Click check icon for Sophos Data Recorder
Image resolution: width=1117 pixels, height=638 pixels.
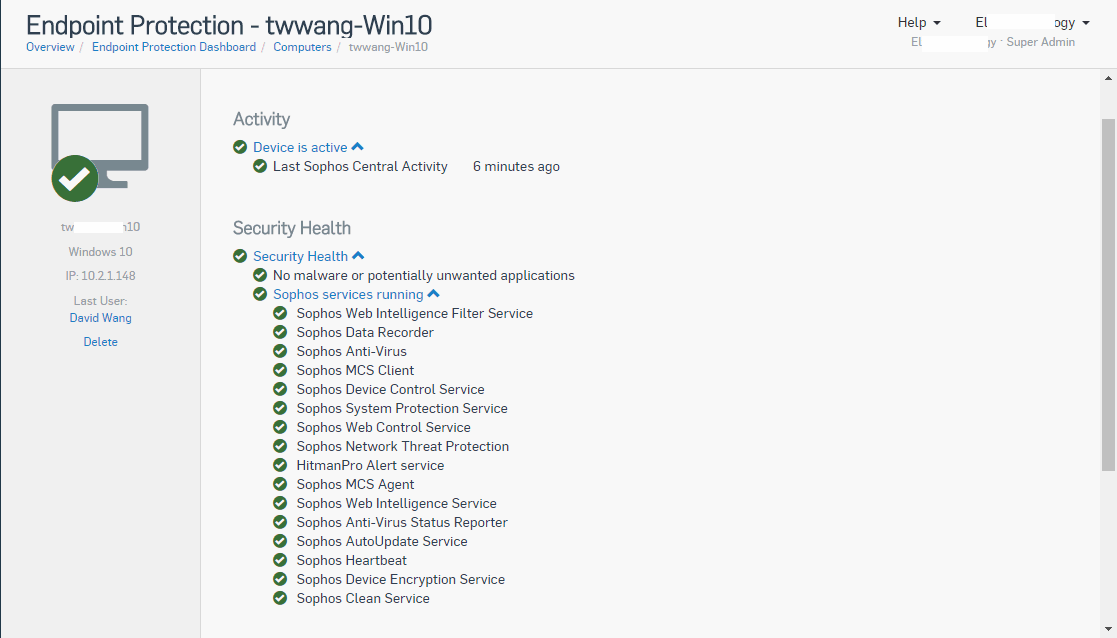(x=280, y=333)
